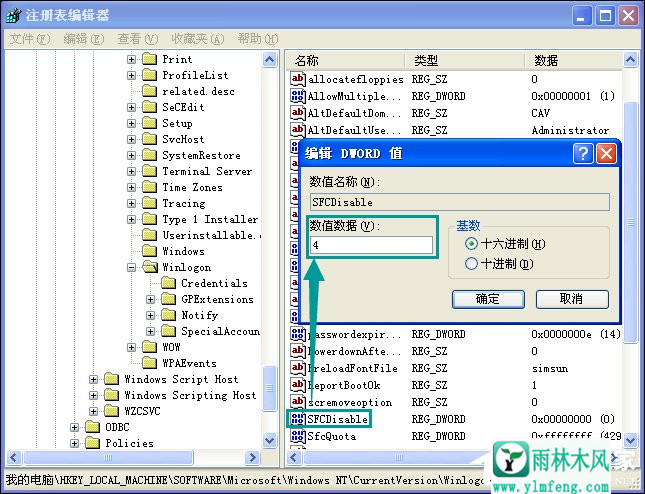
Task: Click the 数值数据 value input field
Action: (371, 245)
